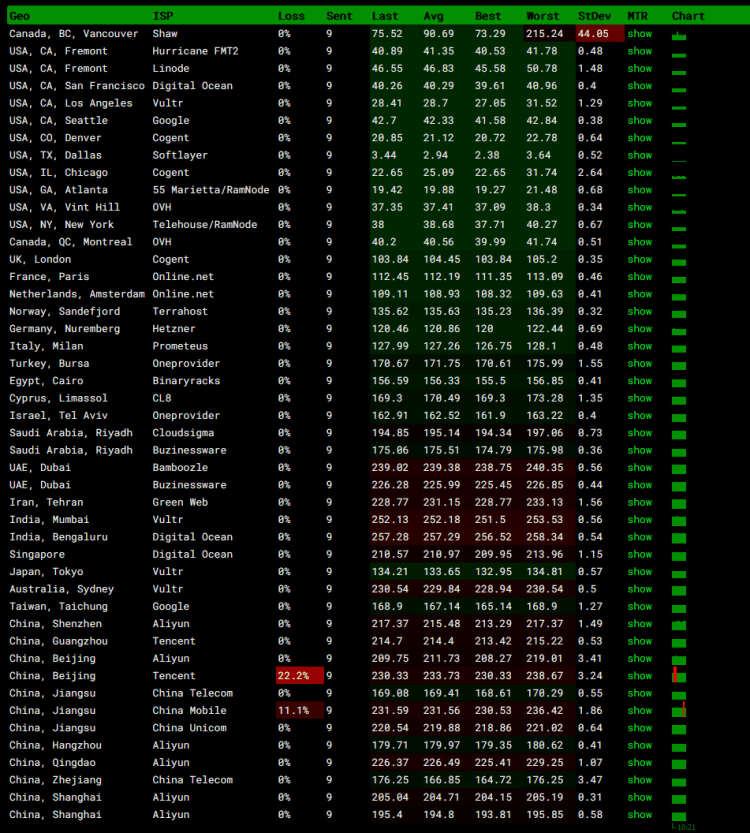Click the StDev column header

(594, 16)
